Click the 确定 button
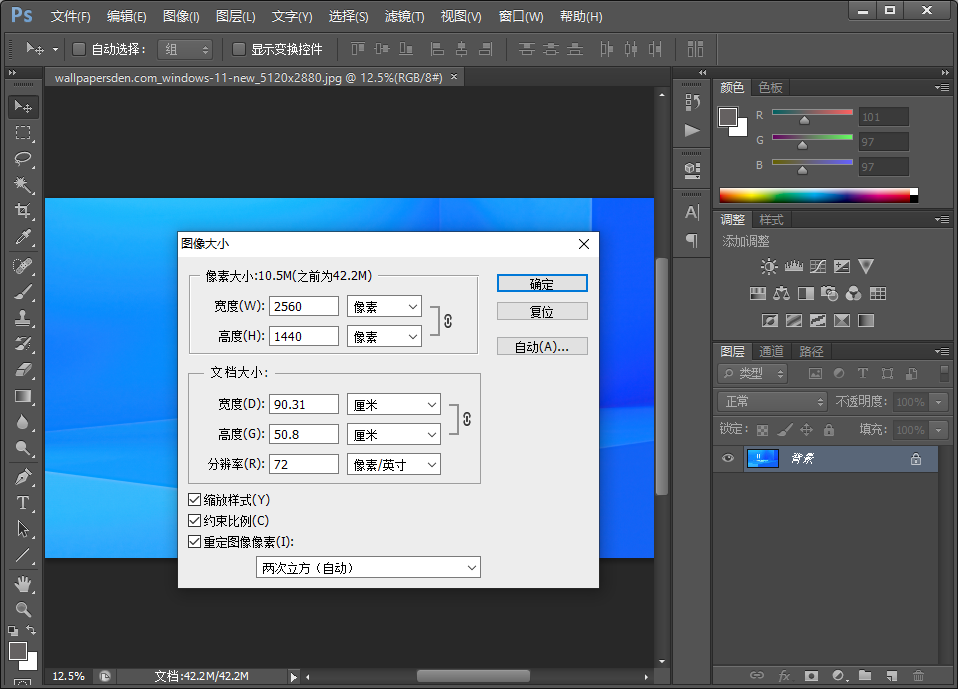Viewport: 958px width, 689px height. click(x=541, y=284)
